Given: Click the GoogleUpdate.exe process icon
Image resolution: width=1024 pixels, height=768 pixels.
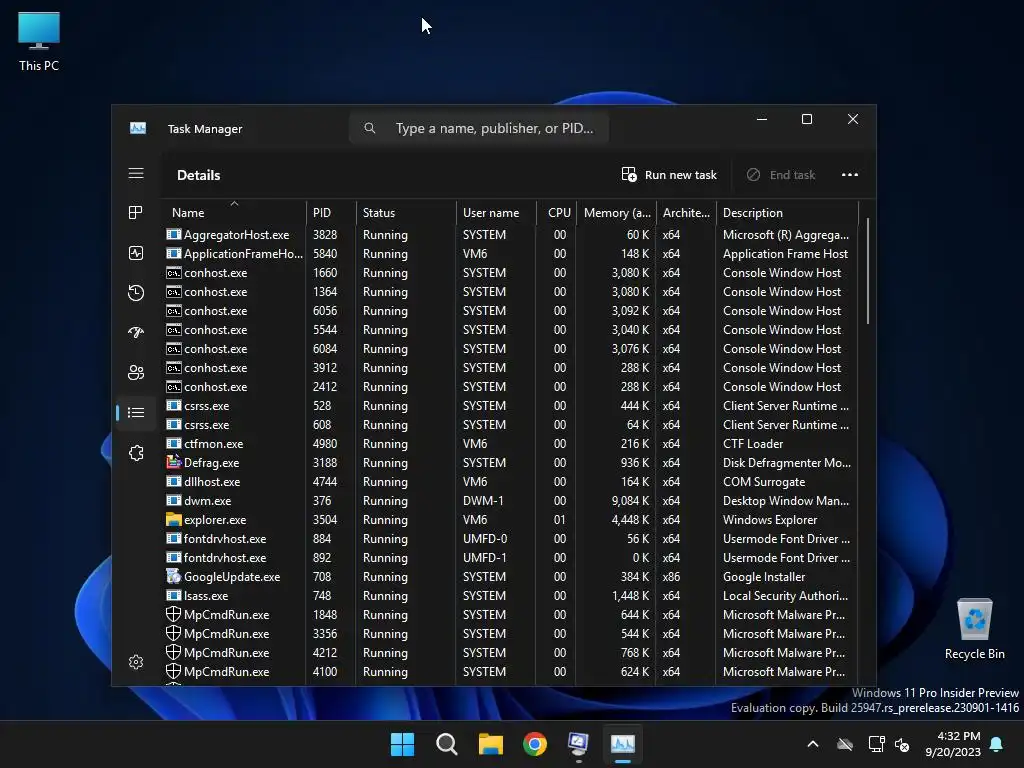Looking at the screenshot, I should point(173,577).
